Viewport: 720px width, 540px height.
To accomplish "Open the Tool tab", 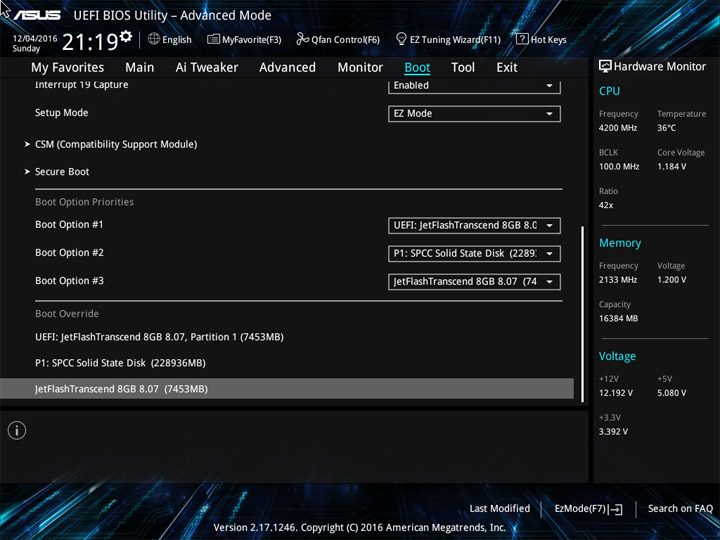I will click(463, 68).
